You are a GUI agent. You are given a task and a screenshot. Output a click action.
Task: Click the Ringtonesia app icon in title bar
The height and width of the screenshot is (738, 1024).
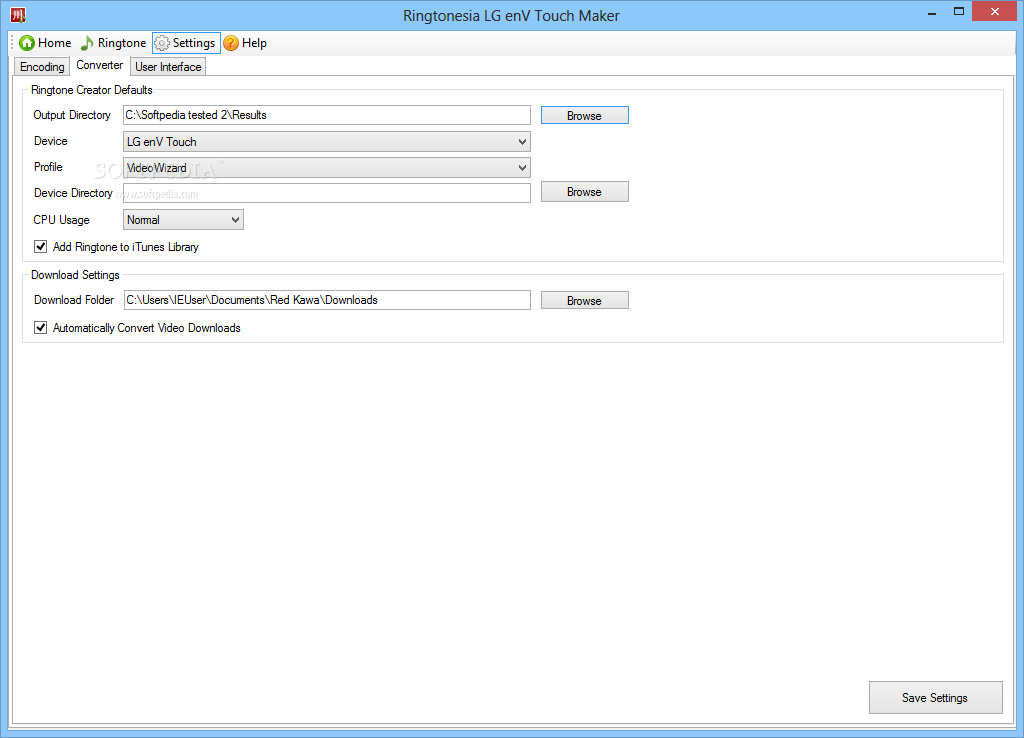[18, 14]
